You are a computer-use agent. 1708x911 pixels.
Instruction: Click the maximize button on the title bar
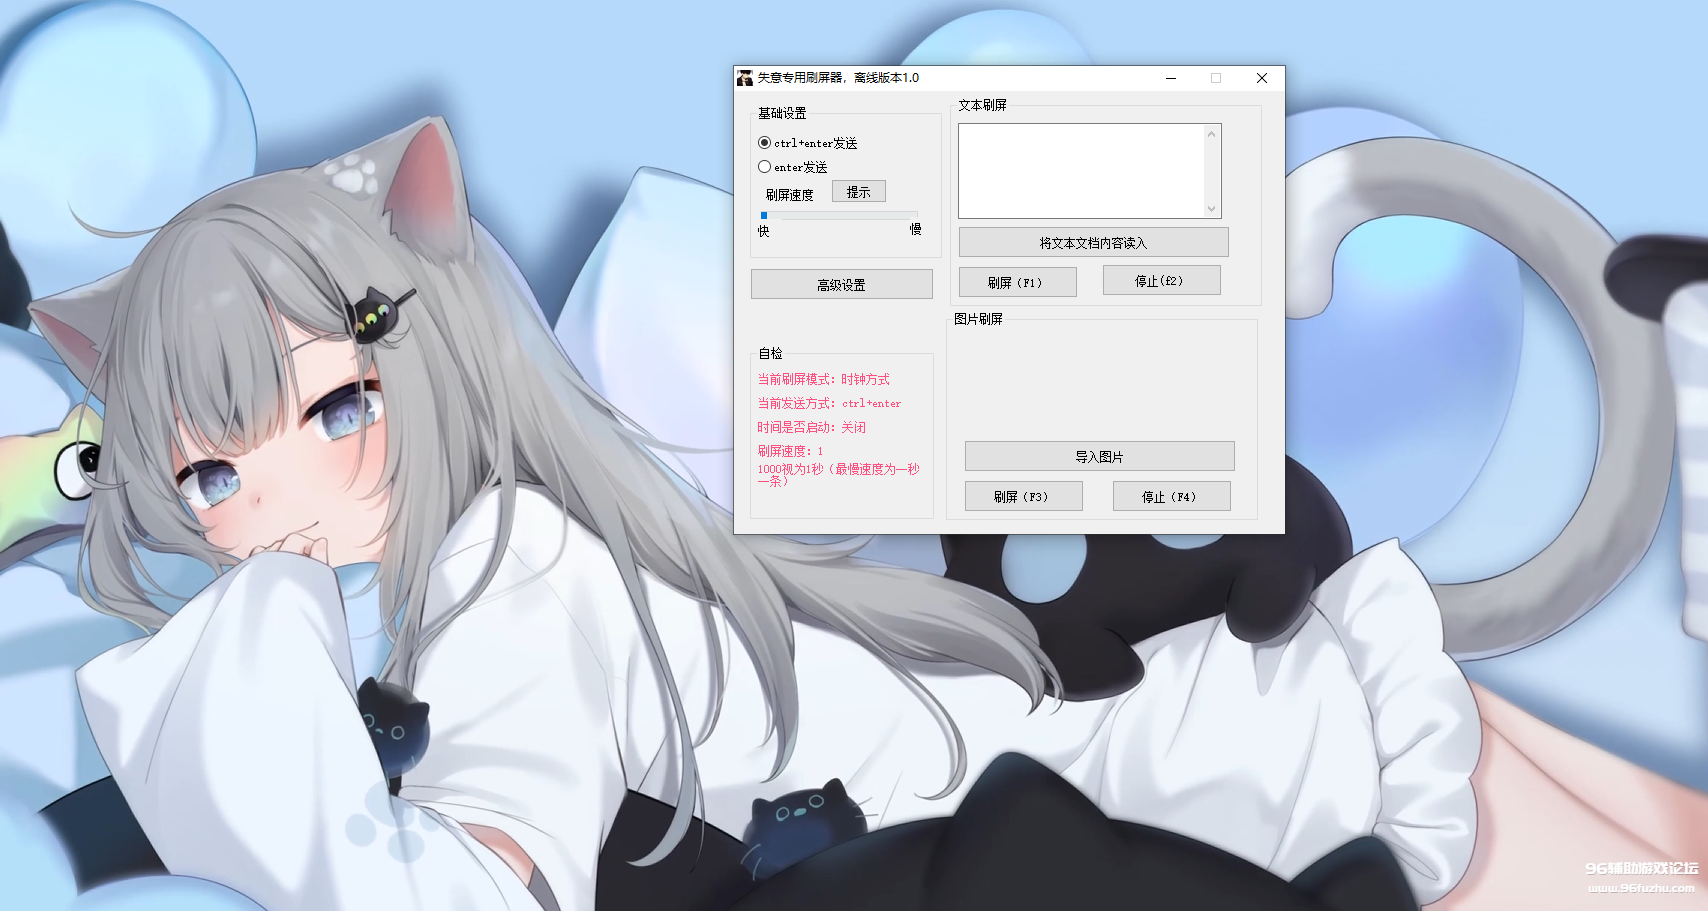1216,78
